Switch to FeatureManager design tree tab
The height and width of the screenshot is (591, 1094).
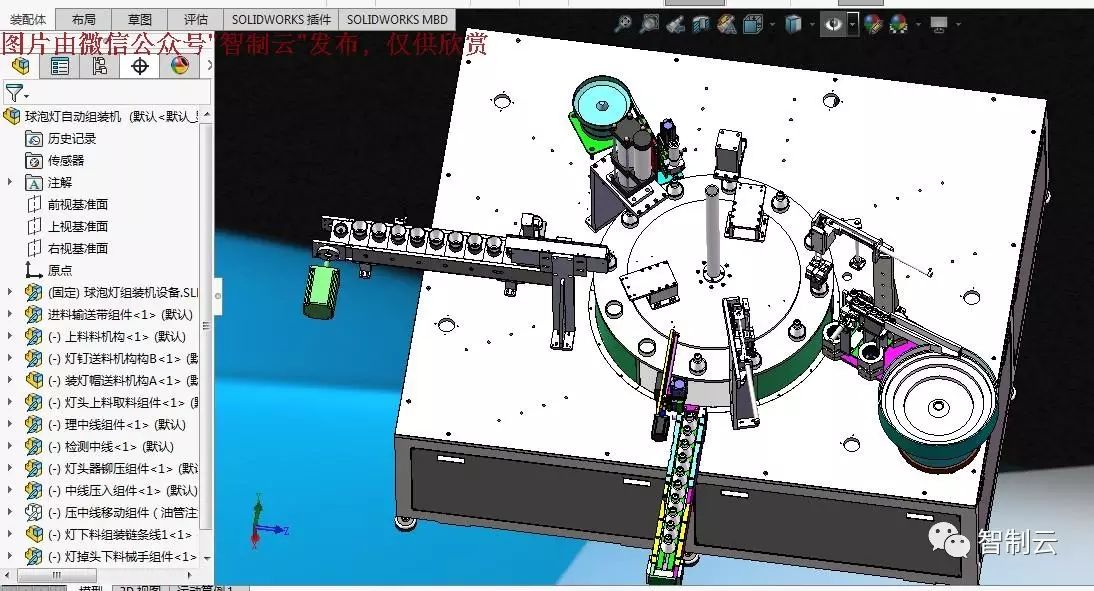pos(20,66)
